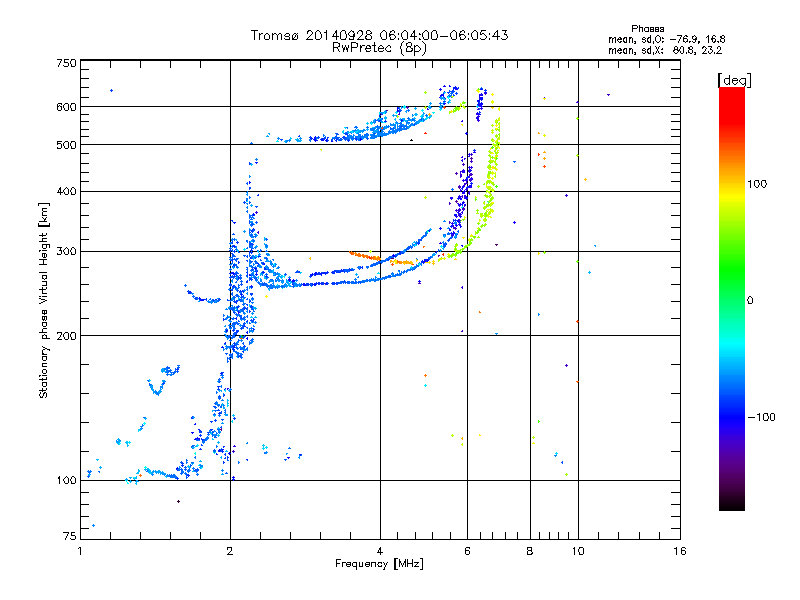This screenshot has height=600, width=800.
Task: Select the 'mean, sd,X: 80.8, 23.2' line
Action: pyautogui.click(x=665, y=50)
